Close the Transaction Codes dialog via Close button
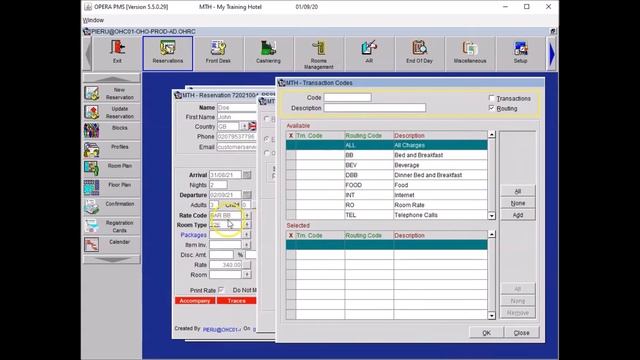Viewport: 640px width, 360px height. (x=522, y=333)
